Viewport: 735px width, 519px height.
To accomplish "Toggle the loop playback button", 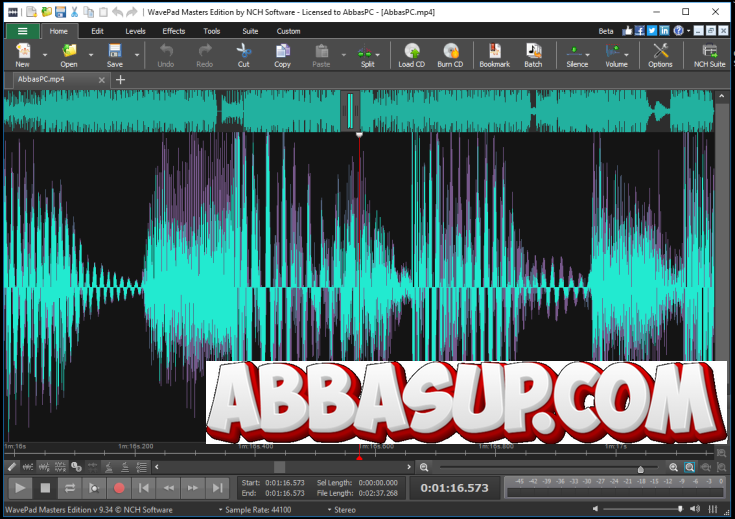I will click(70, 488).
